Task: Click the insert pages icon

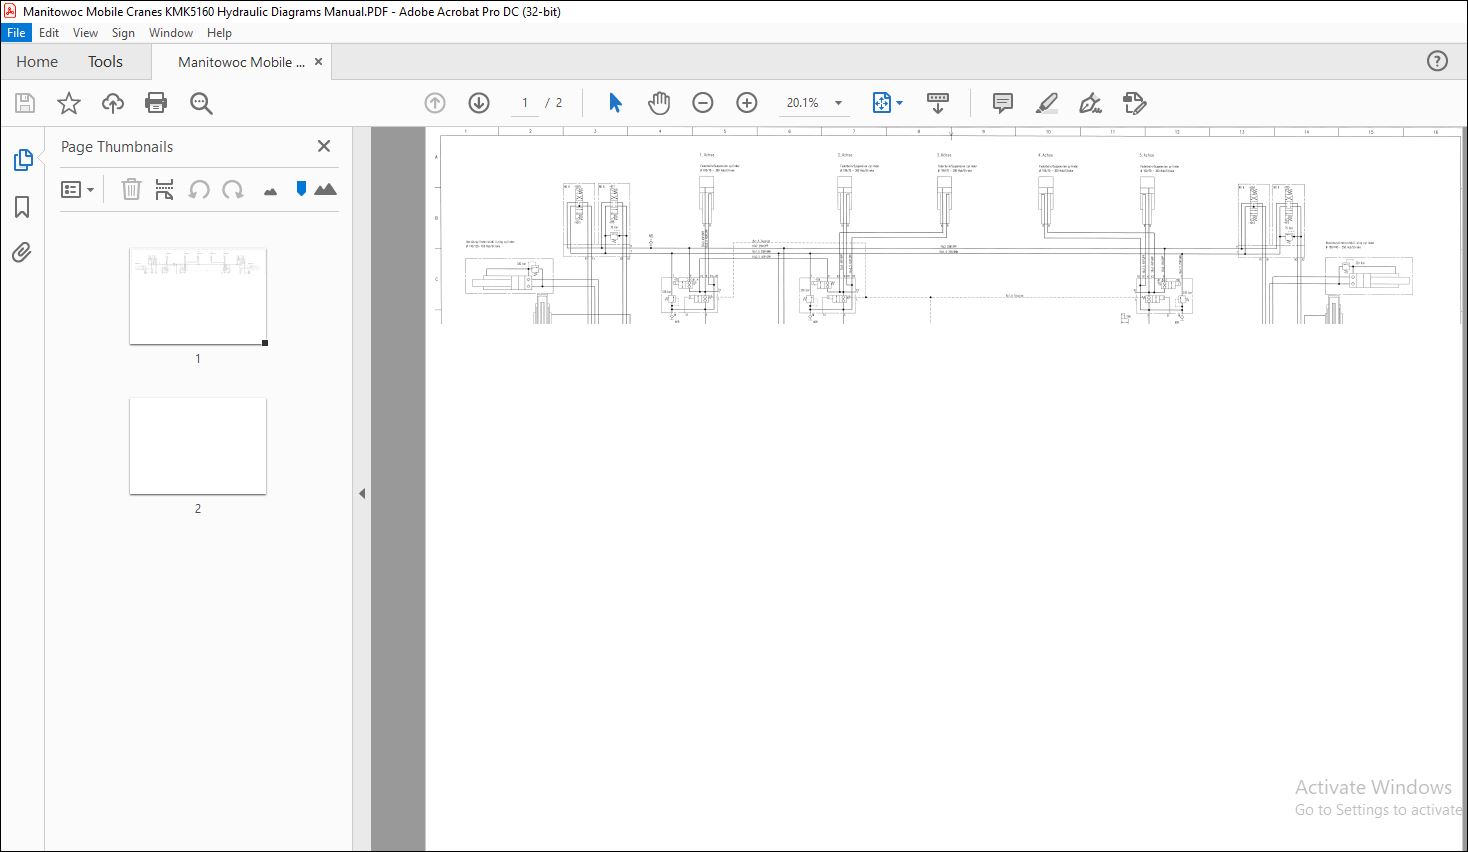Action: 165,189
